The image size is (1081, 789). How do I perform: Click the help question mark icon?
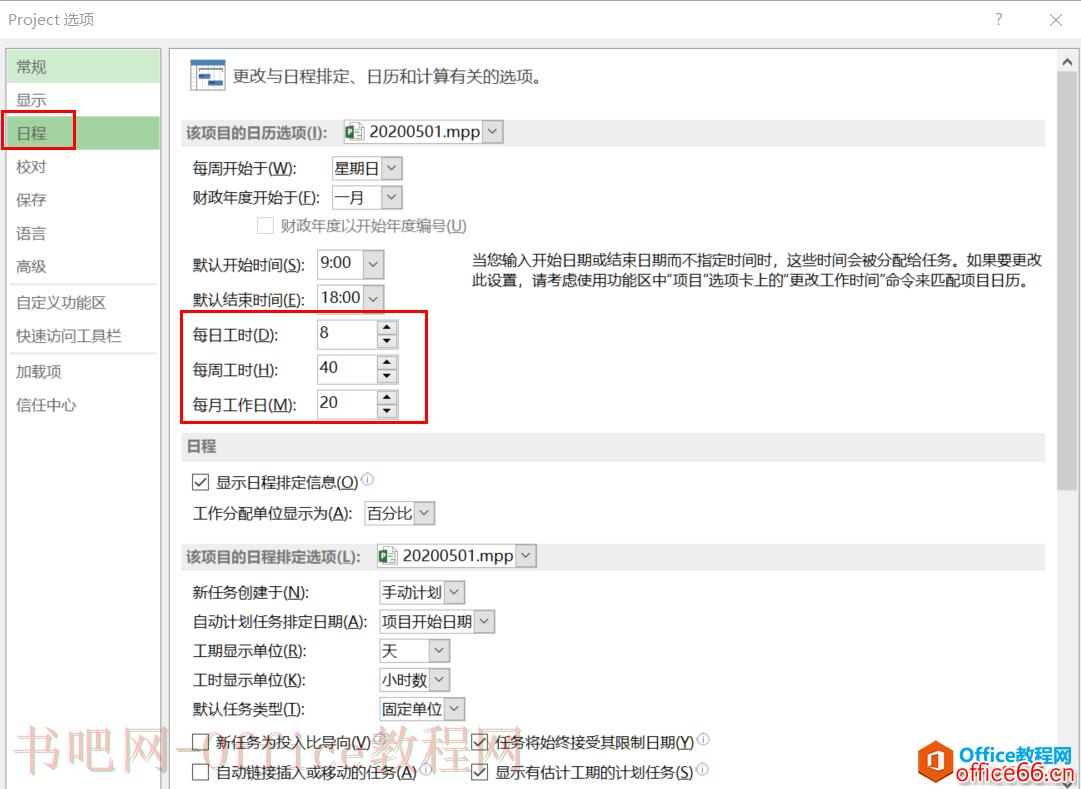998,19
